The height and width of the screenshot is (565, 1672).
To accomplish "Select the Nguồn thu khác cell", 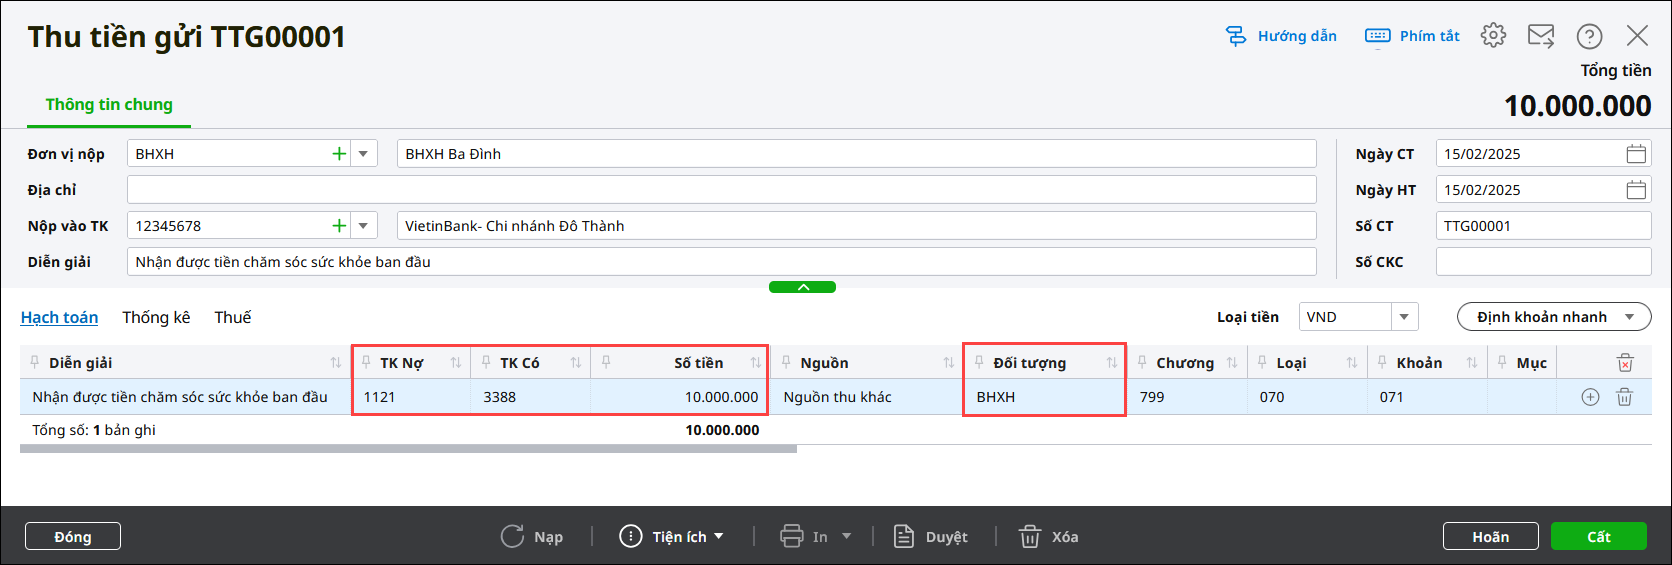I will pos(865,397).
